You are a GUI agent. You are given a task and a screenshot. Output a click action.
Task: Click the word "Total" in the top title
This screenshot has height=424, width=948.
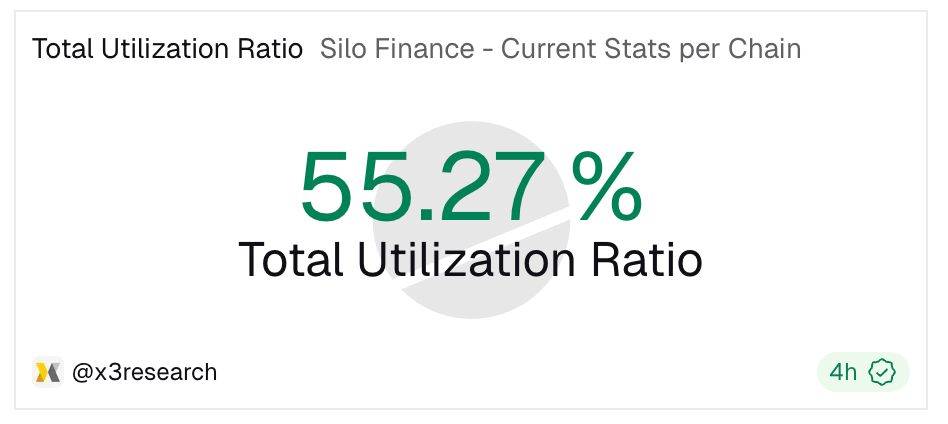63,49
